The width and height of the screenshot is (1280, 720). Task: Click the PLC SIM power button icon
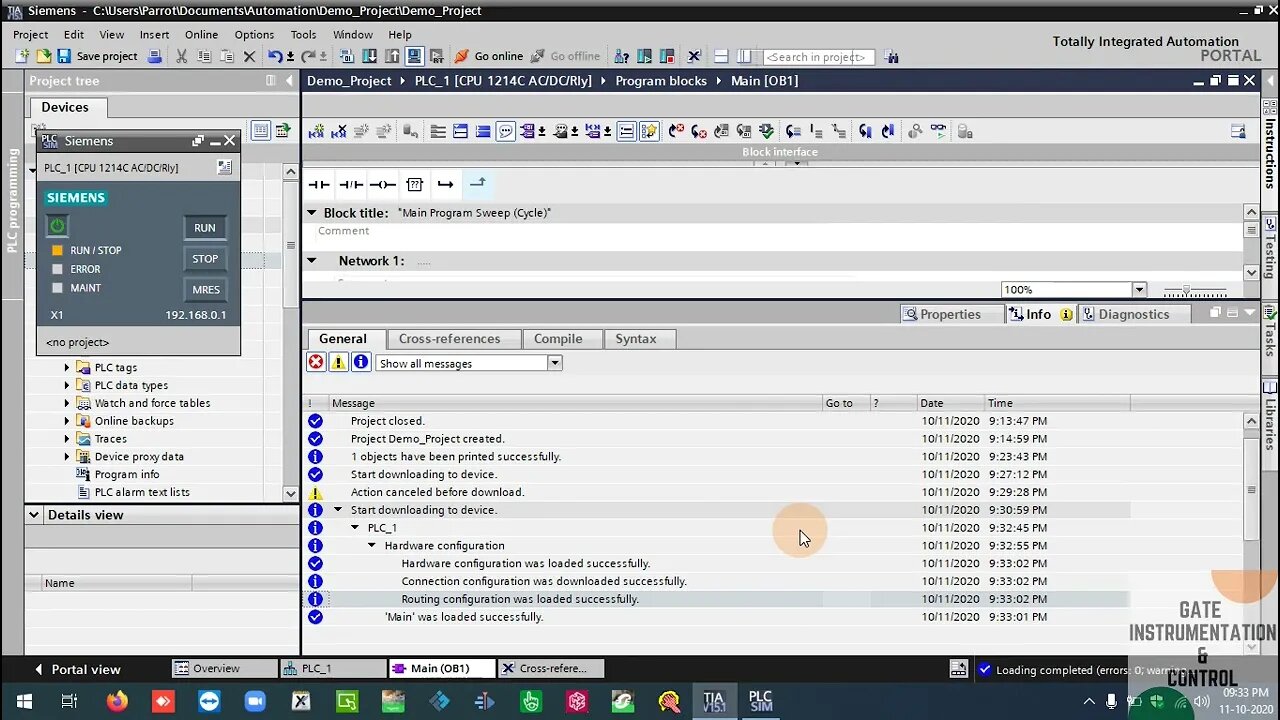pos(58,227)
